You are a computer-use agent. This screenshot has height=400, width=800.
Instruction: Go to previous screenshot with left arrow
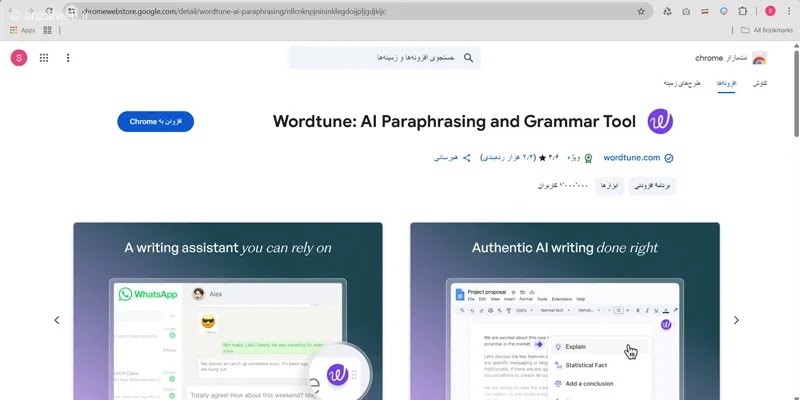[57, 320]
